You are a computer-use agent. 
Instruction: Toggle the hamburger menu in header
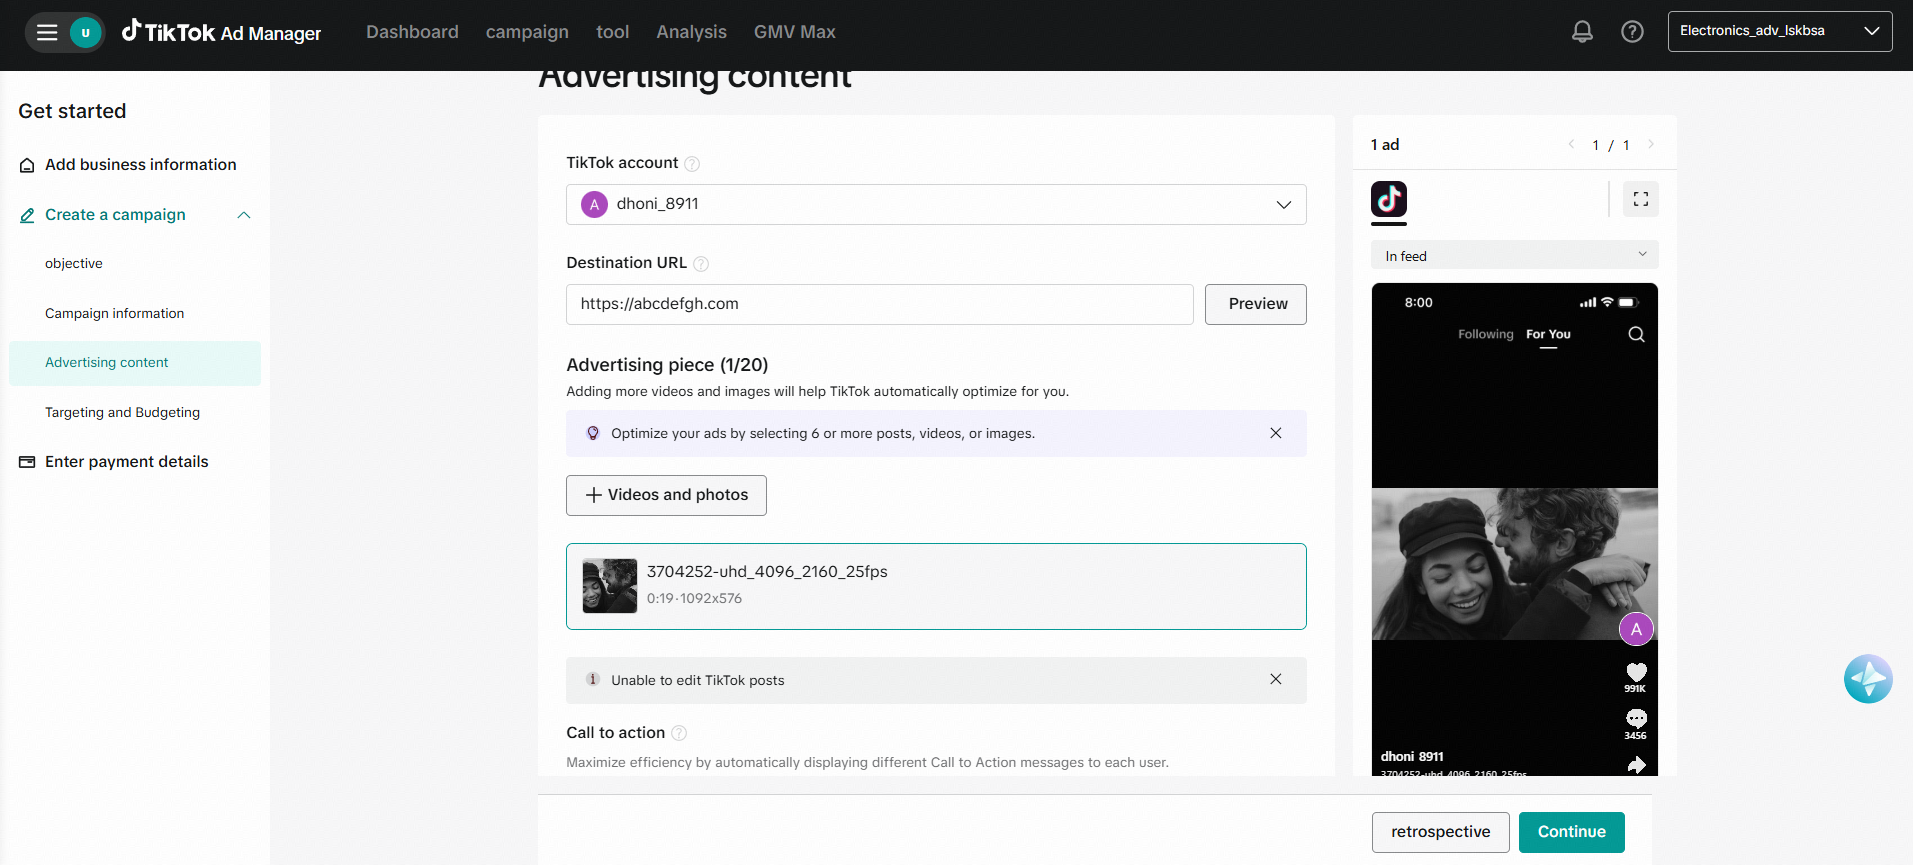(47, 32)
